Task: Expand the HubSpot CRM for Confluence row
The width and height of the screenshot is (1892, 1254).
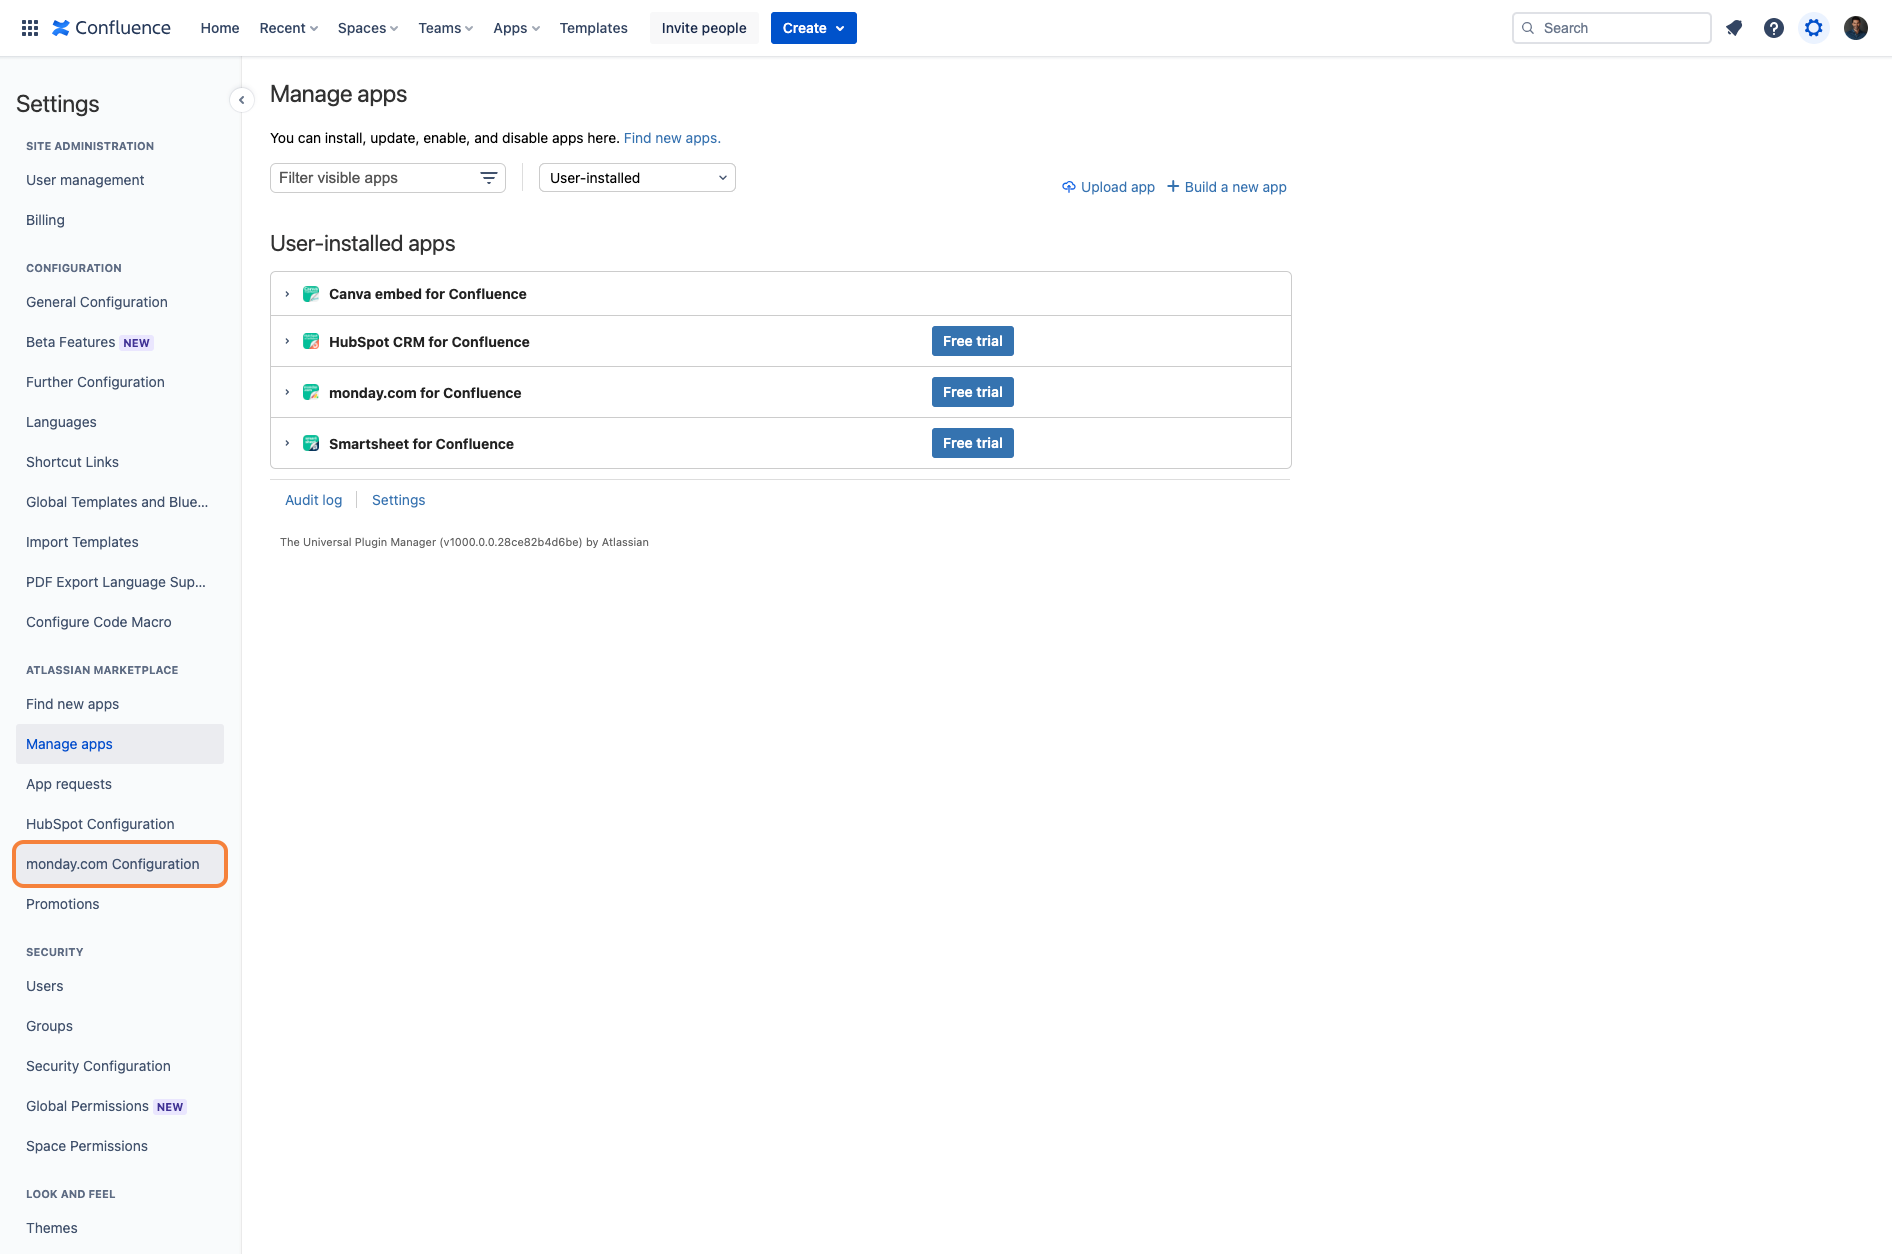Action: click(287, 342)
